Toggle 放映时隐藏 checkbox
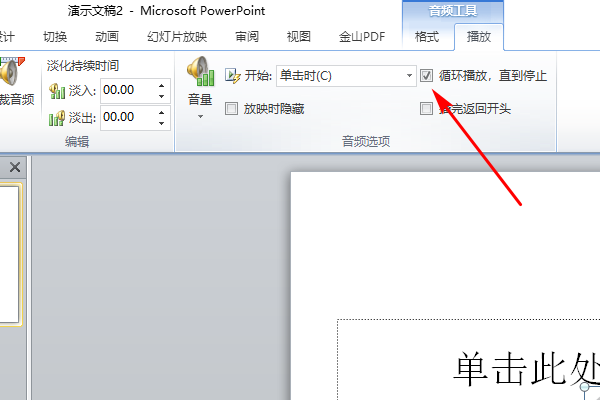The image size is (600, 400). 231,109
